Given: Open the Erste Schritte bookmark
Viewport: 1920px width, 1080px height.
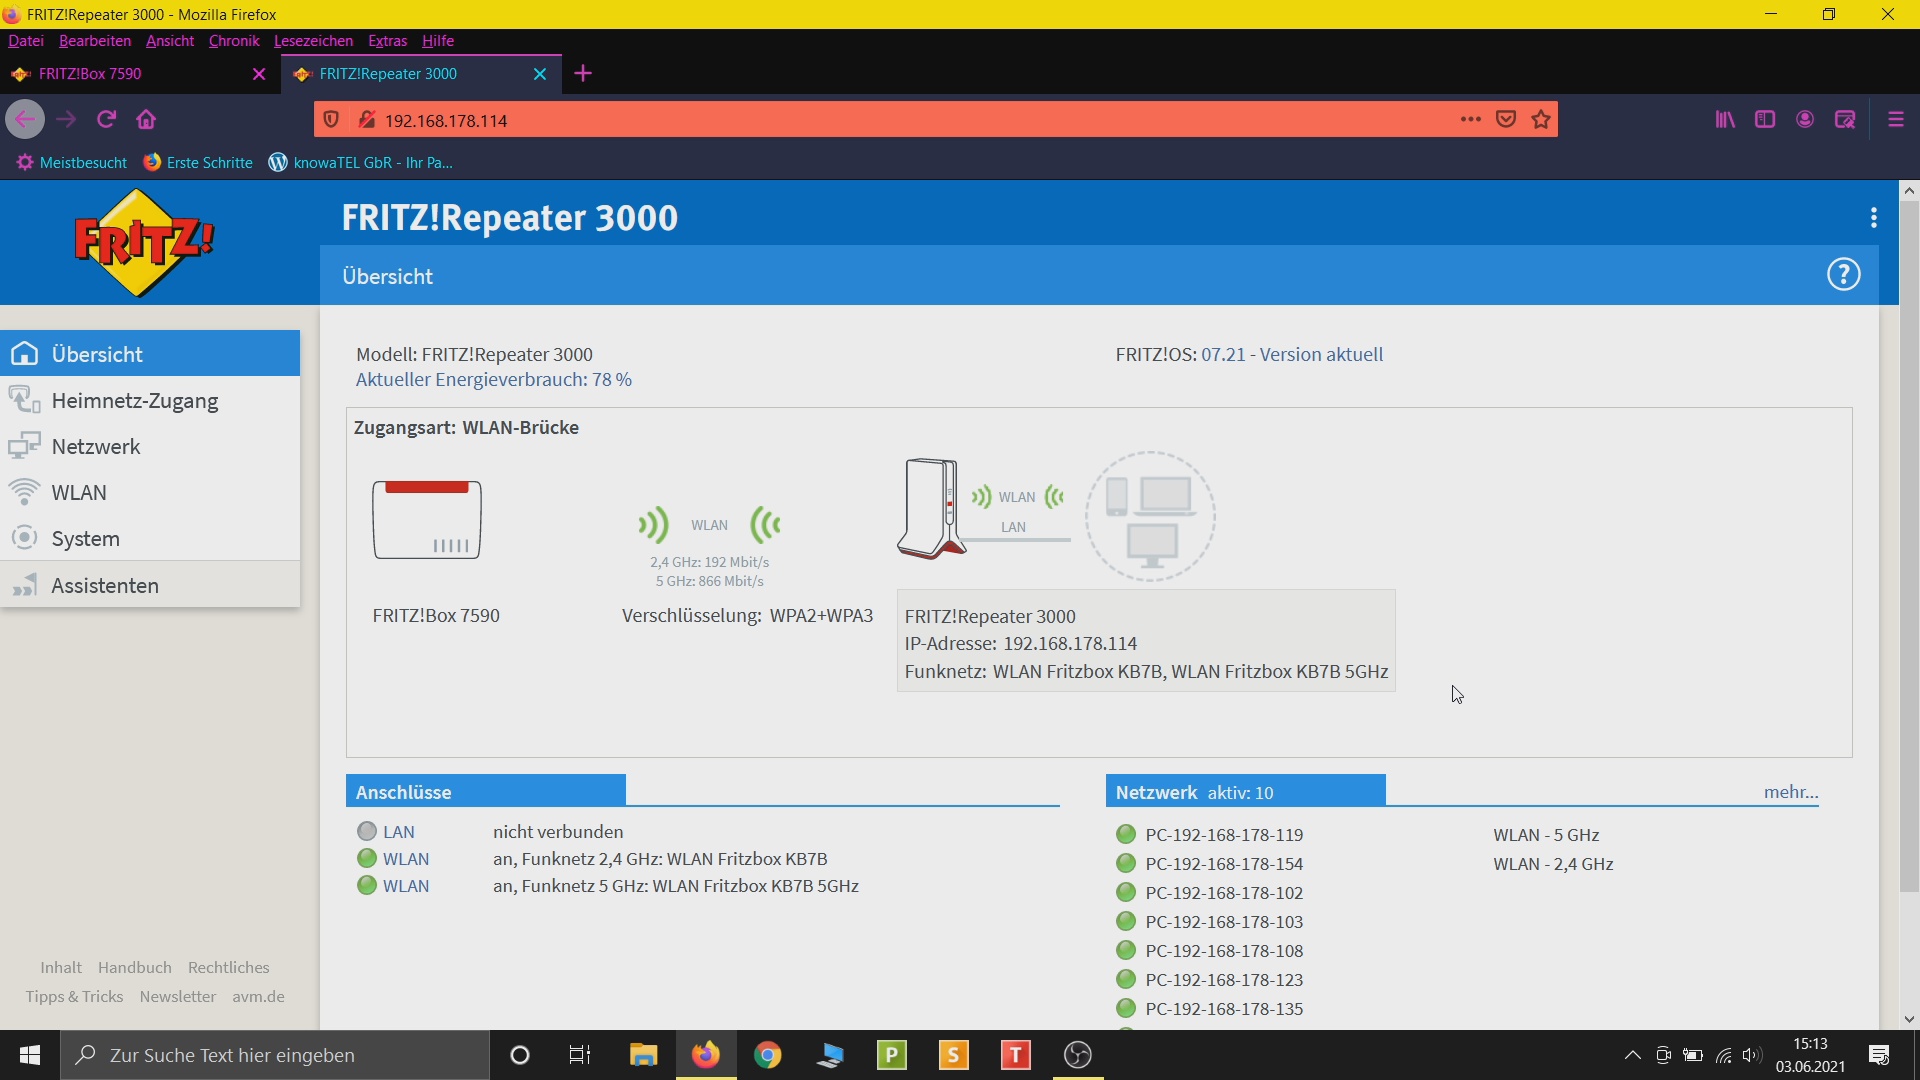Looking at the screenshot, I should pos(198,162).
